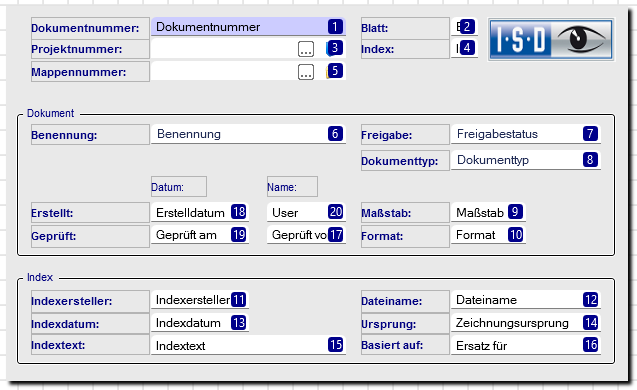Click the User name field
Screen dimensions: 637x390
(x=306, y=212)
